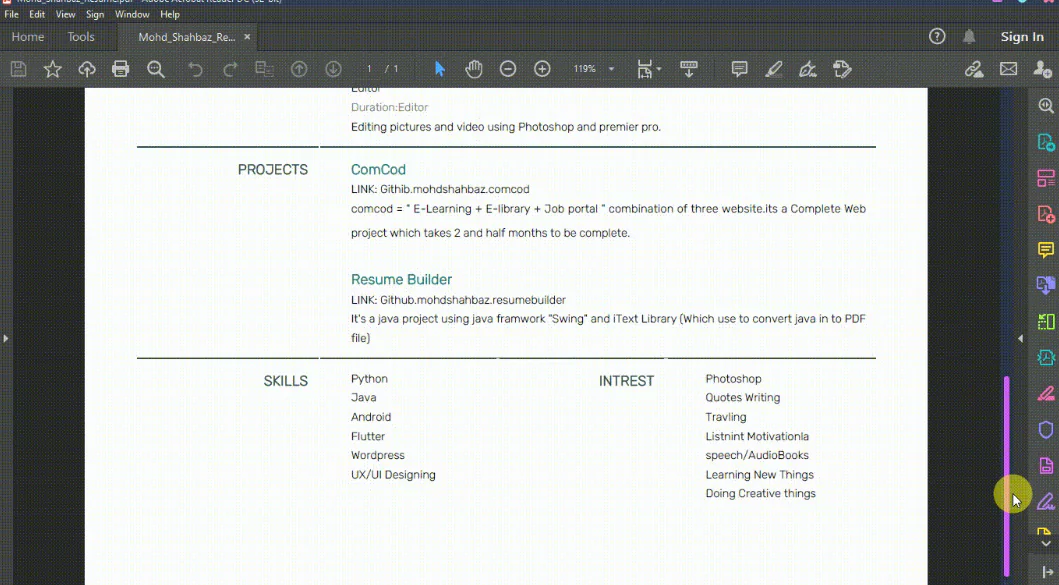Open Organize Pages tool in right pane

[1045, 178]
